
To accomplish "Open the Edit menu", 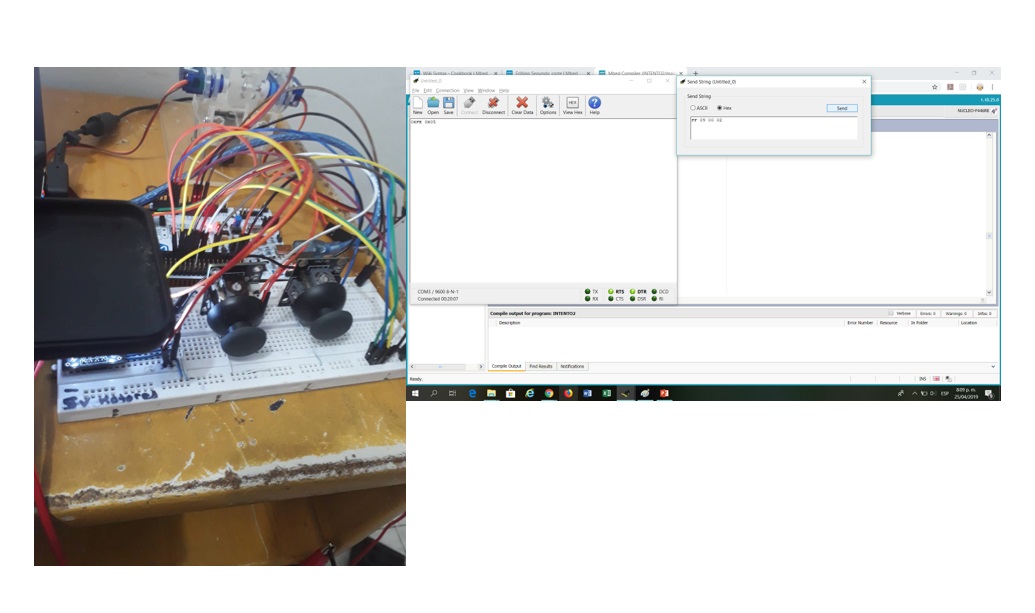I will (x=428, y=90).
